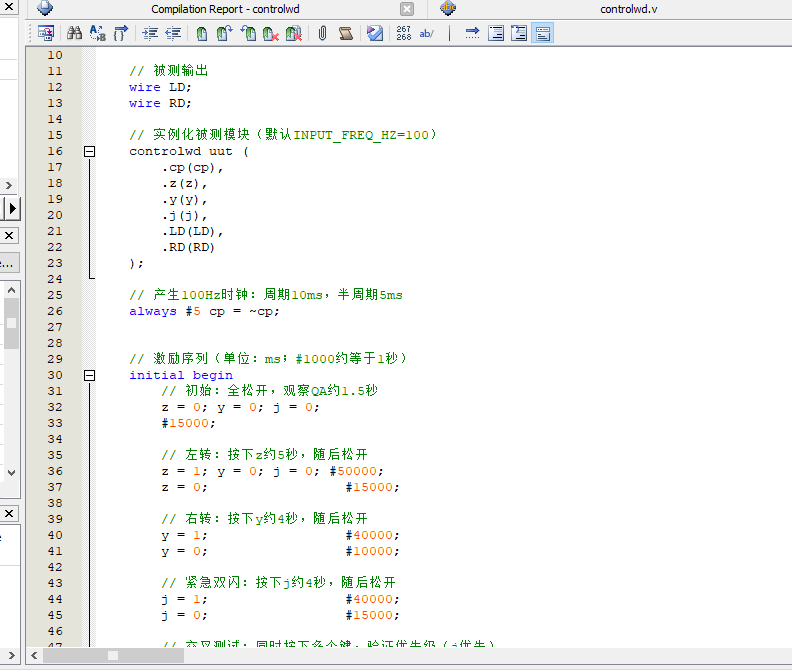Image resolution: width=792 pixels, height=672 pixels.
Task: Click the '#10000;' delay on line 41
Action: (373, 551)
